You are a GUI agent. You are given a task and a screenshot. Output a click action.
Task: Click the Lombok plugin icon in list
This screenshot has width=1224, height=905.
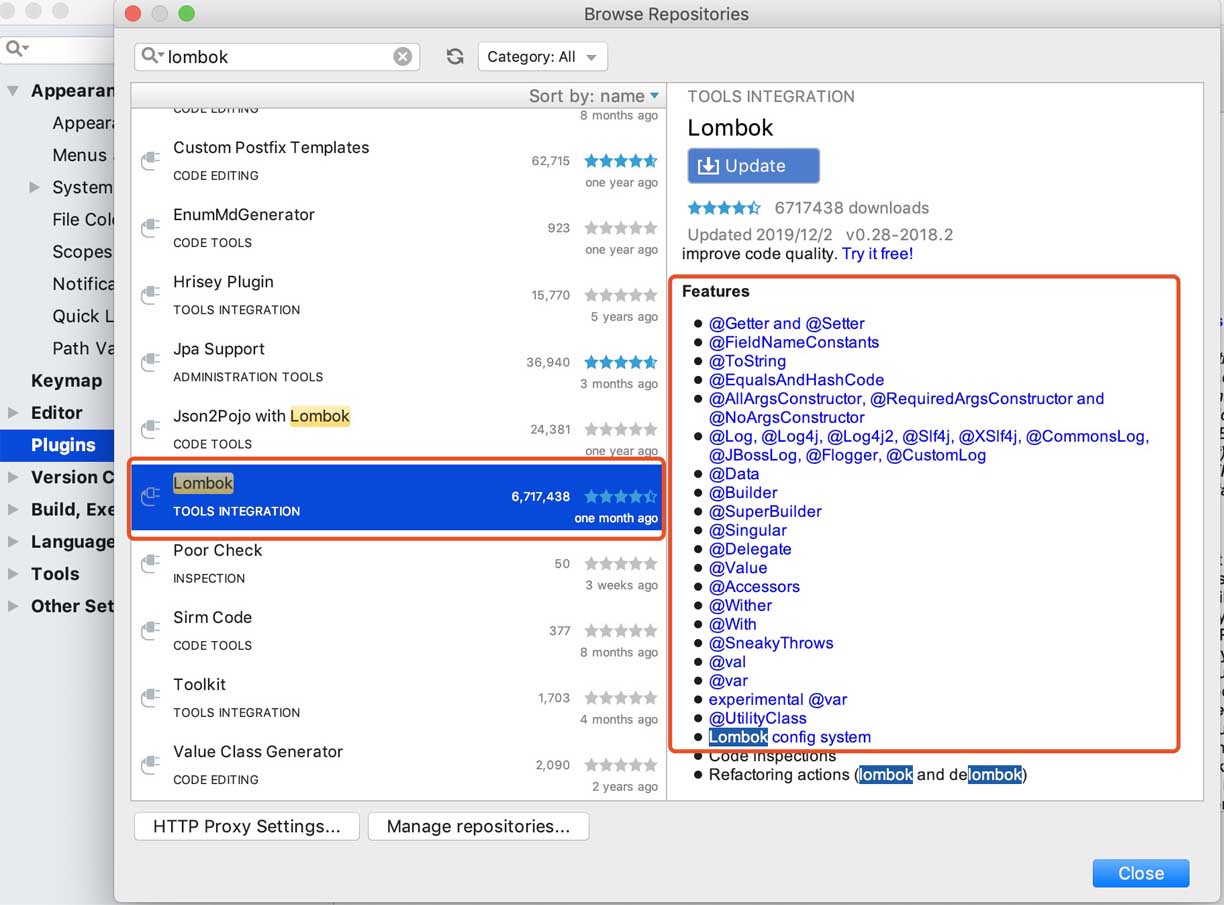pyautogui.click(x=150, y=496)
